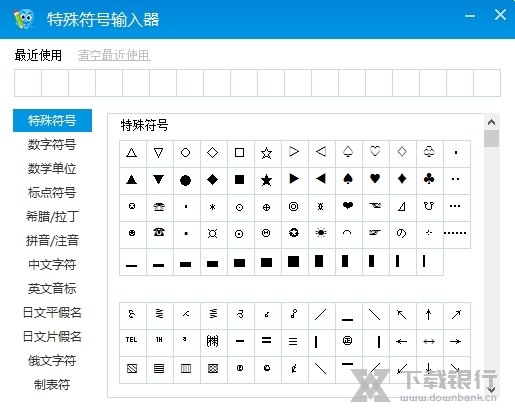Choose the solid black circle symbol
This screenshot has width=515, height=411.
[x=186, y=180]
